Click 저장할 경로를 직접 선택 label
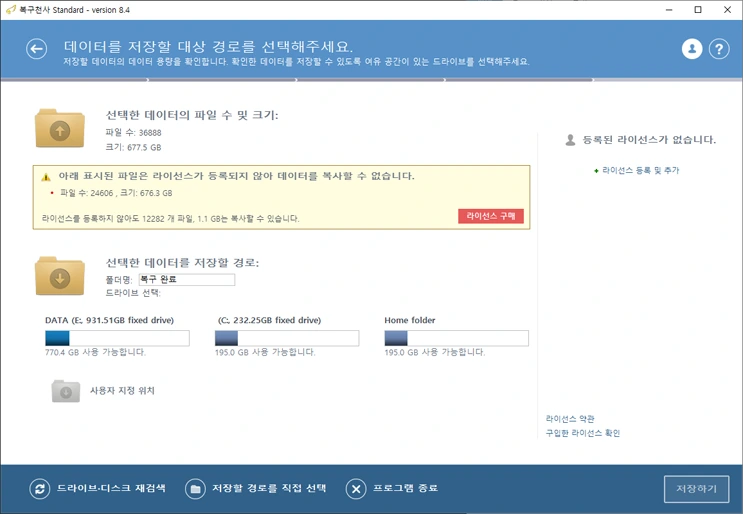Viewport: 743px width, 514px height. pos(269,488)
